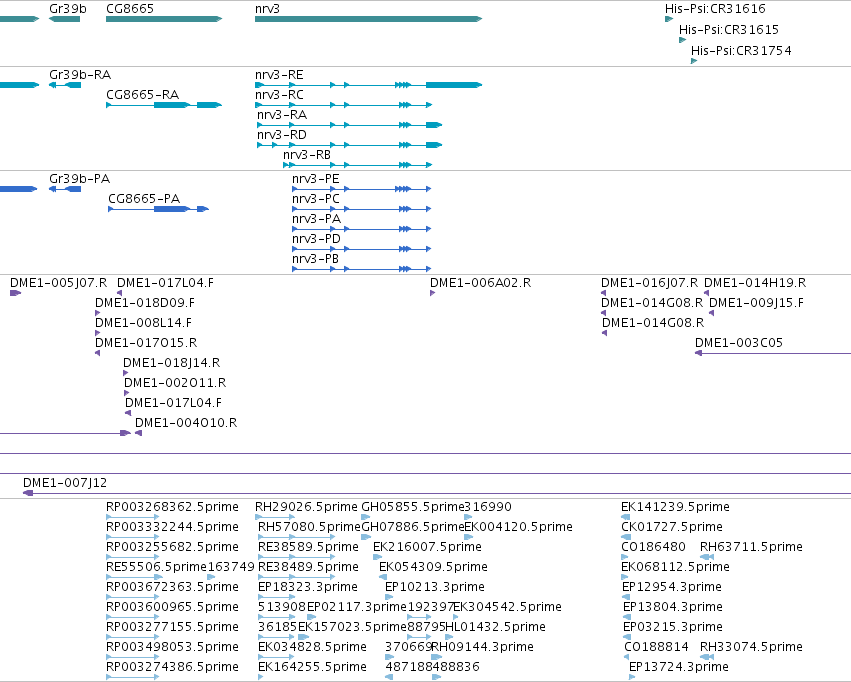Select EST RP003274386.5prime
Screen dimensions: 851x682
[172, 667]
